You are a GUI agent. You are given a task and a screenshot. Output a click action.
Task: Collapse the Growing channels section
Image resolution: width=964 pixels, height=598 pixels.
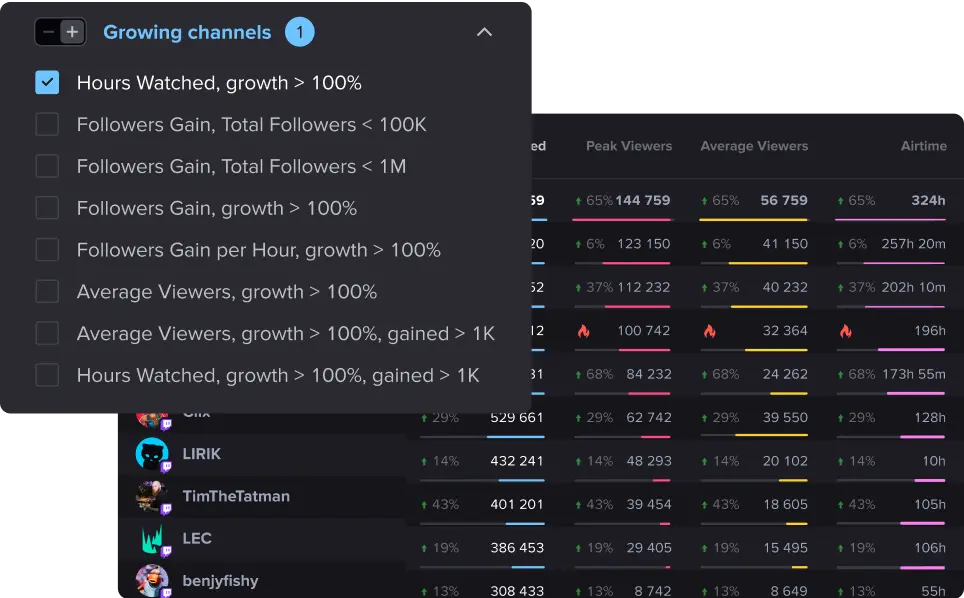point(484,32)
